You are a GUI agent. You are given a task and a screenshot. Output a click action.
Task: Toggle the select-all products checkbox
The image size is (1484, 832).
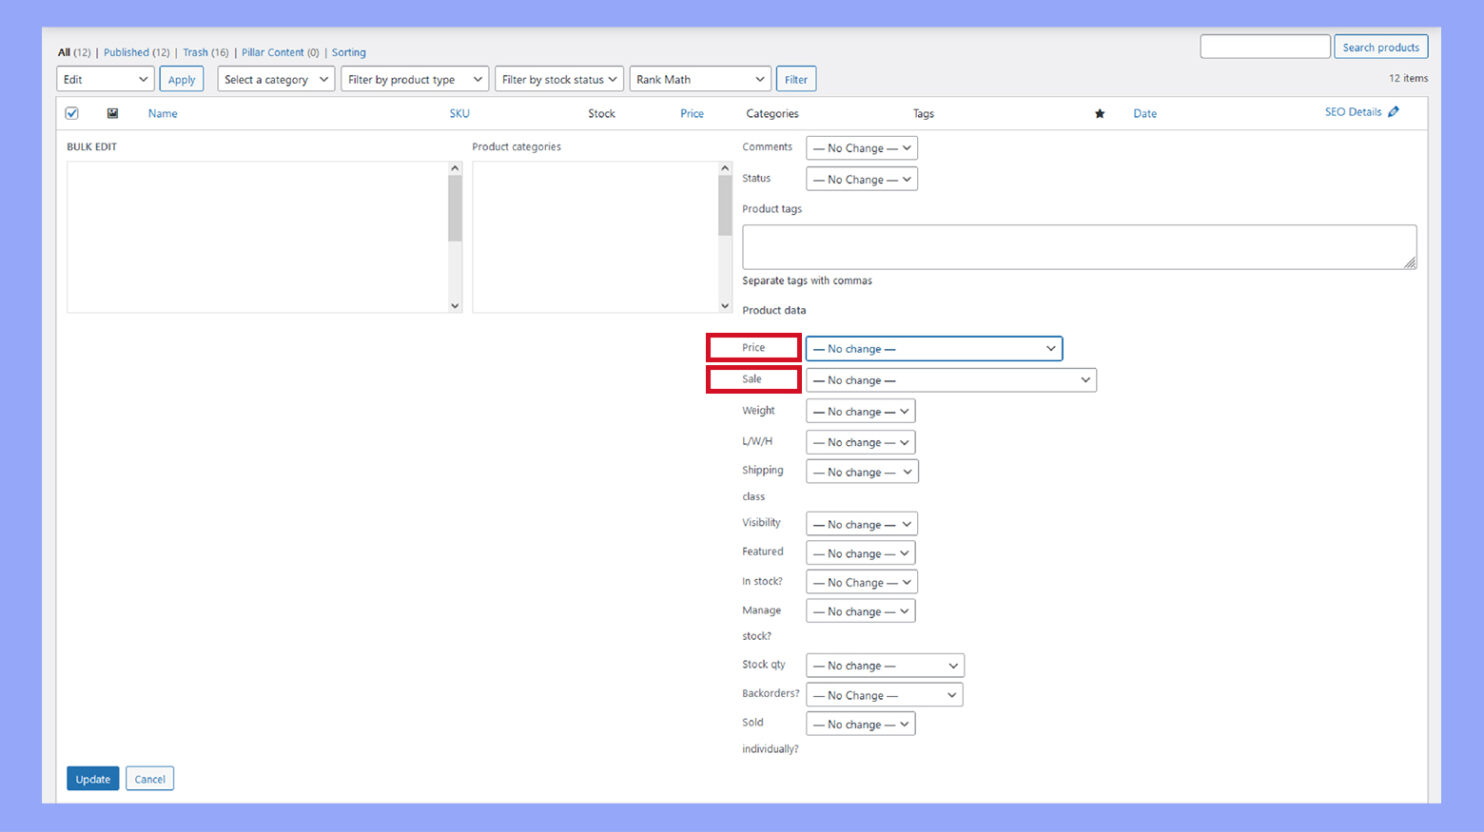click(71, 113)
